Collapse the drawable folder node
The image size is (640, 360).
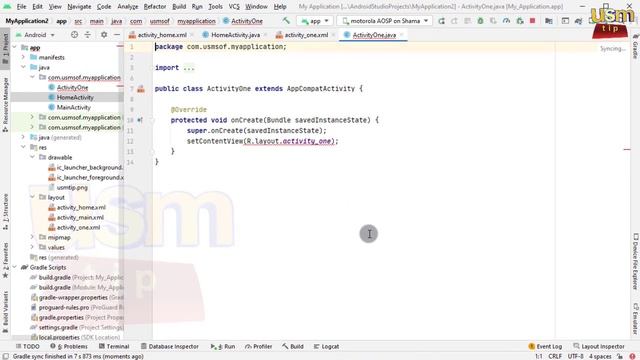click(33, 157)
